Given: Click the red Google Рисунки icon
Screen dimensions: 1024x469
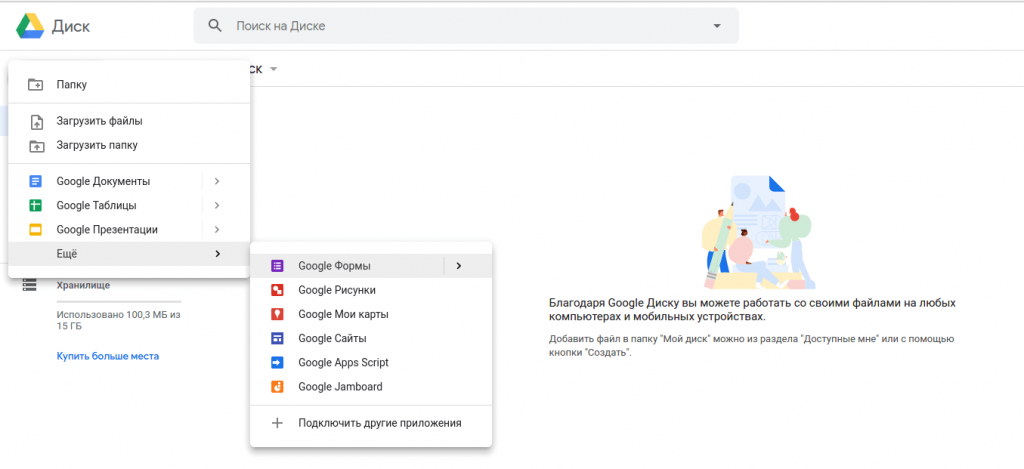Looking at the screenshot, I should [278, 290].
